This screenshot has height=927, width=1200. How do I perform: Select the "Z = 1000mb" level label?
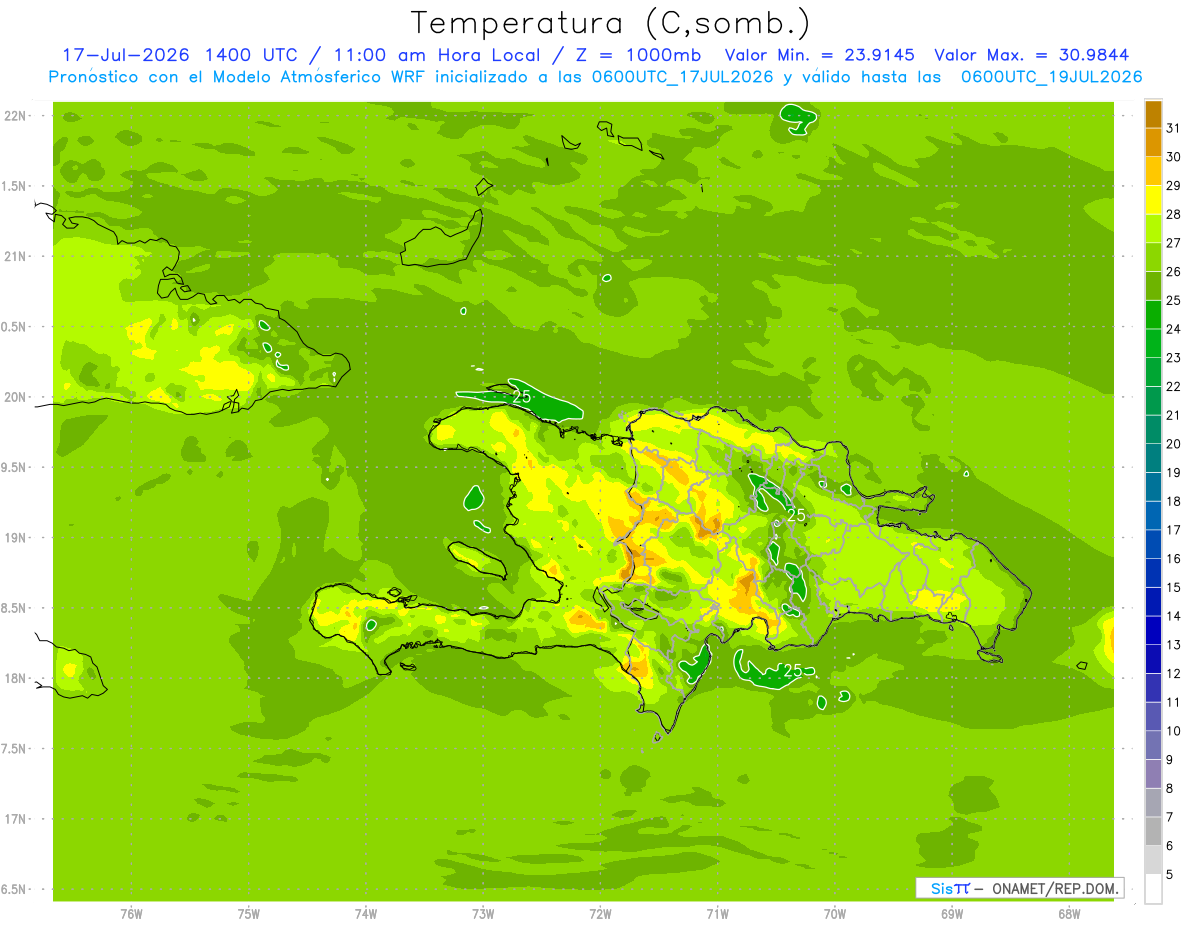[642, 55]
